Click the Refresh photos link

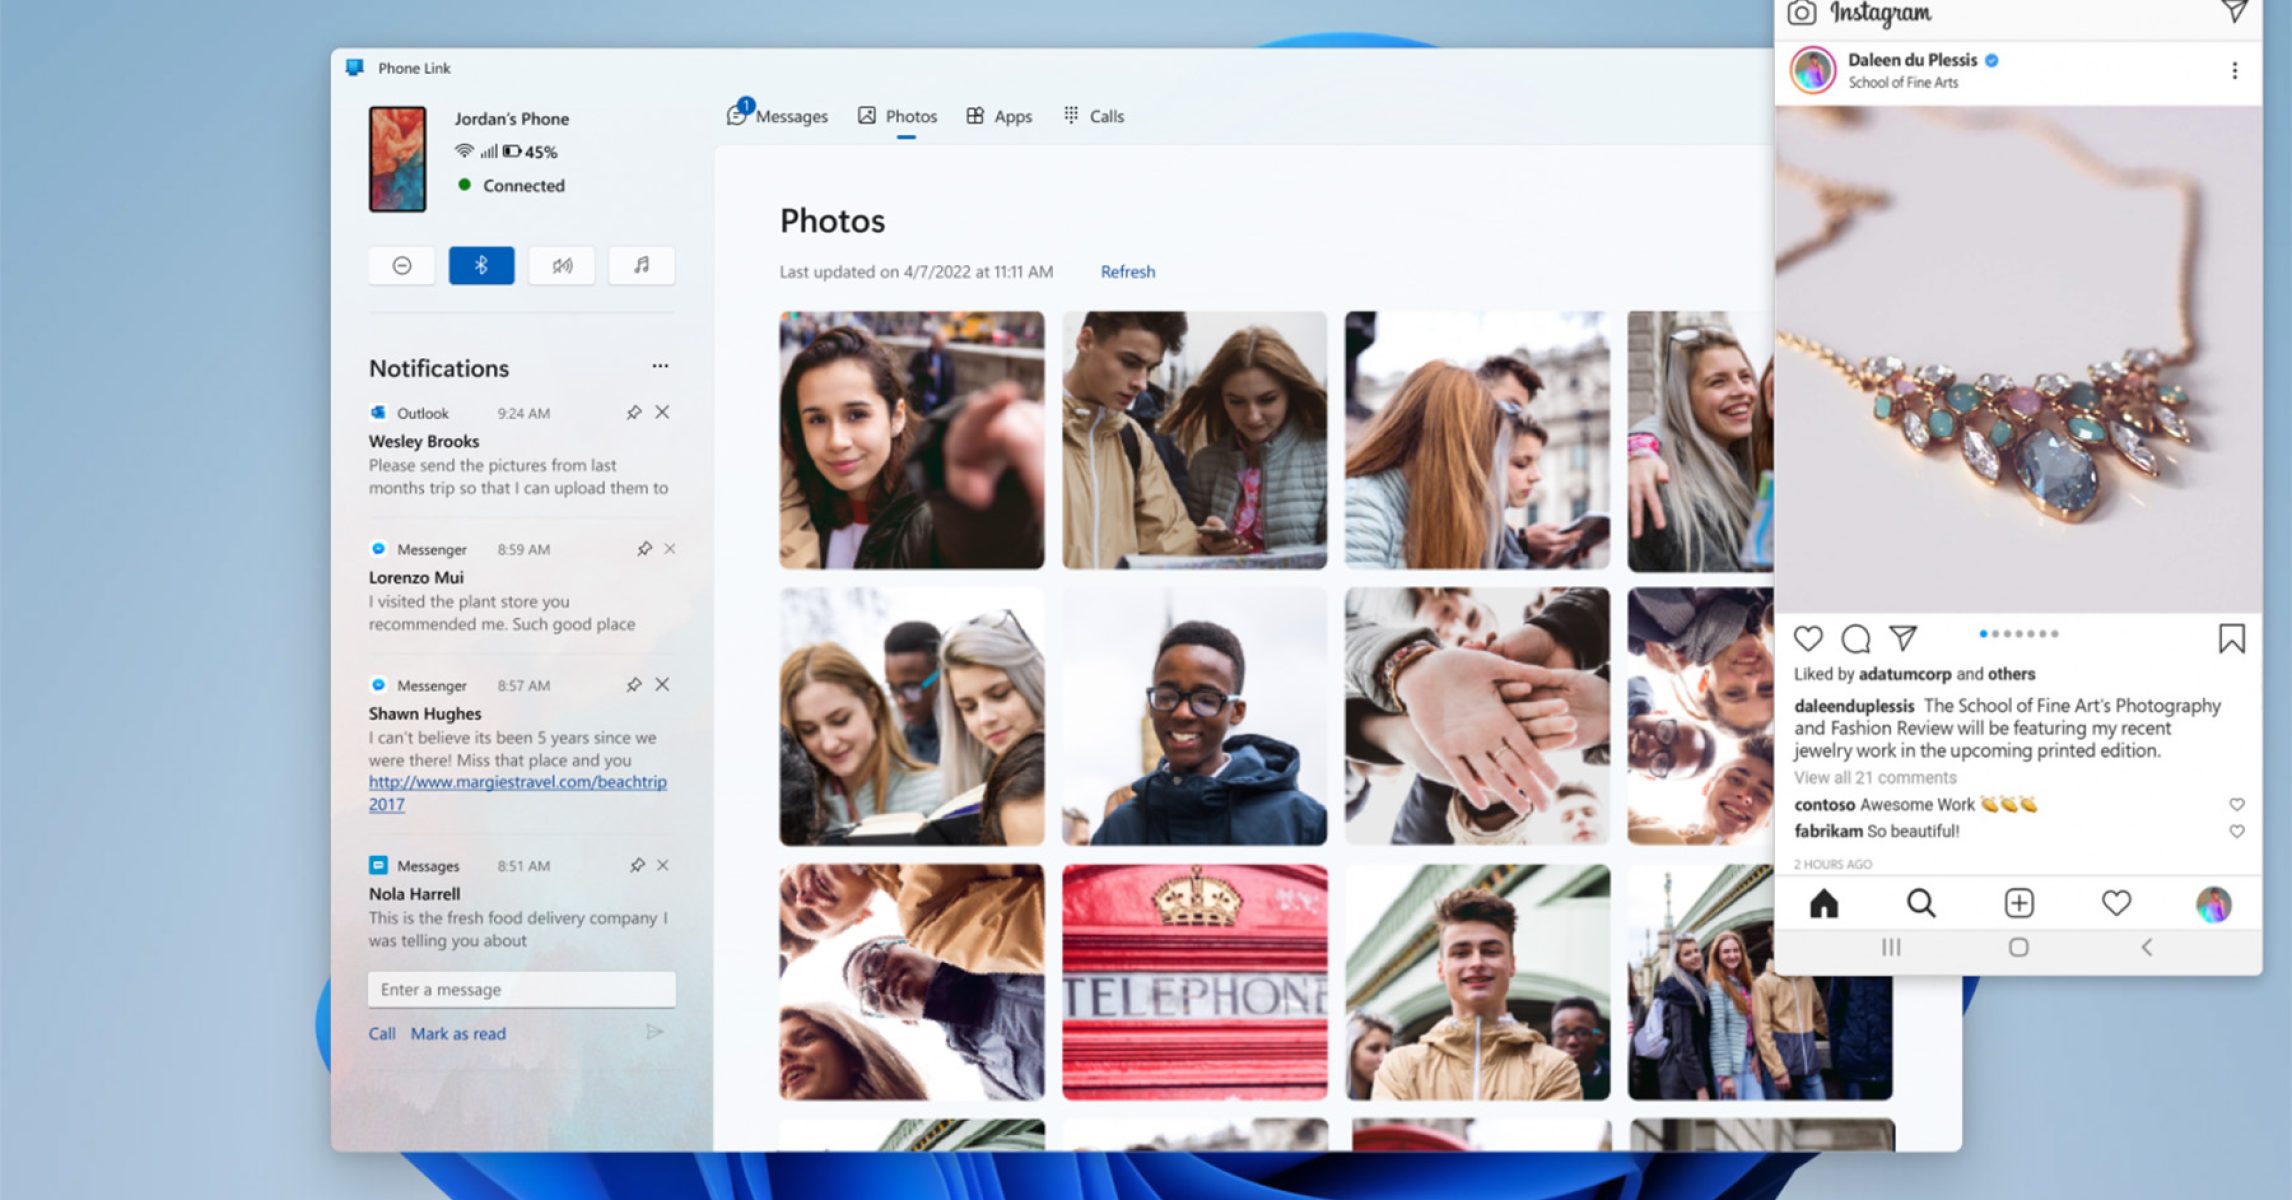(1127, 272)
